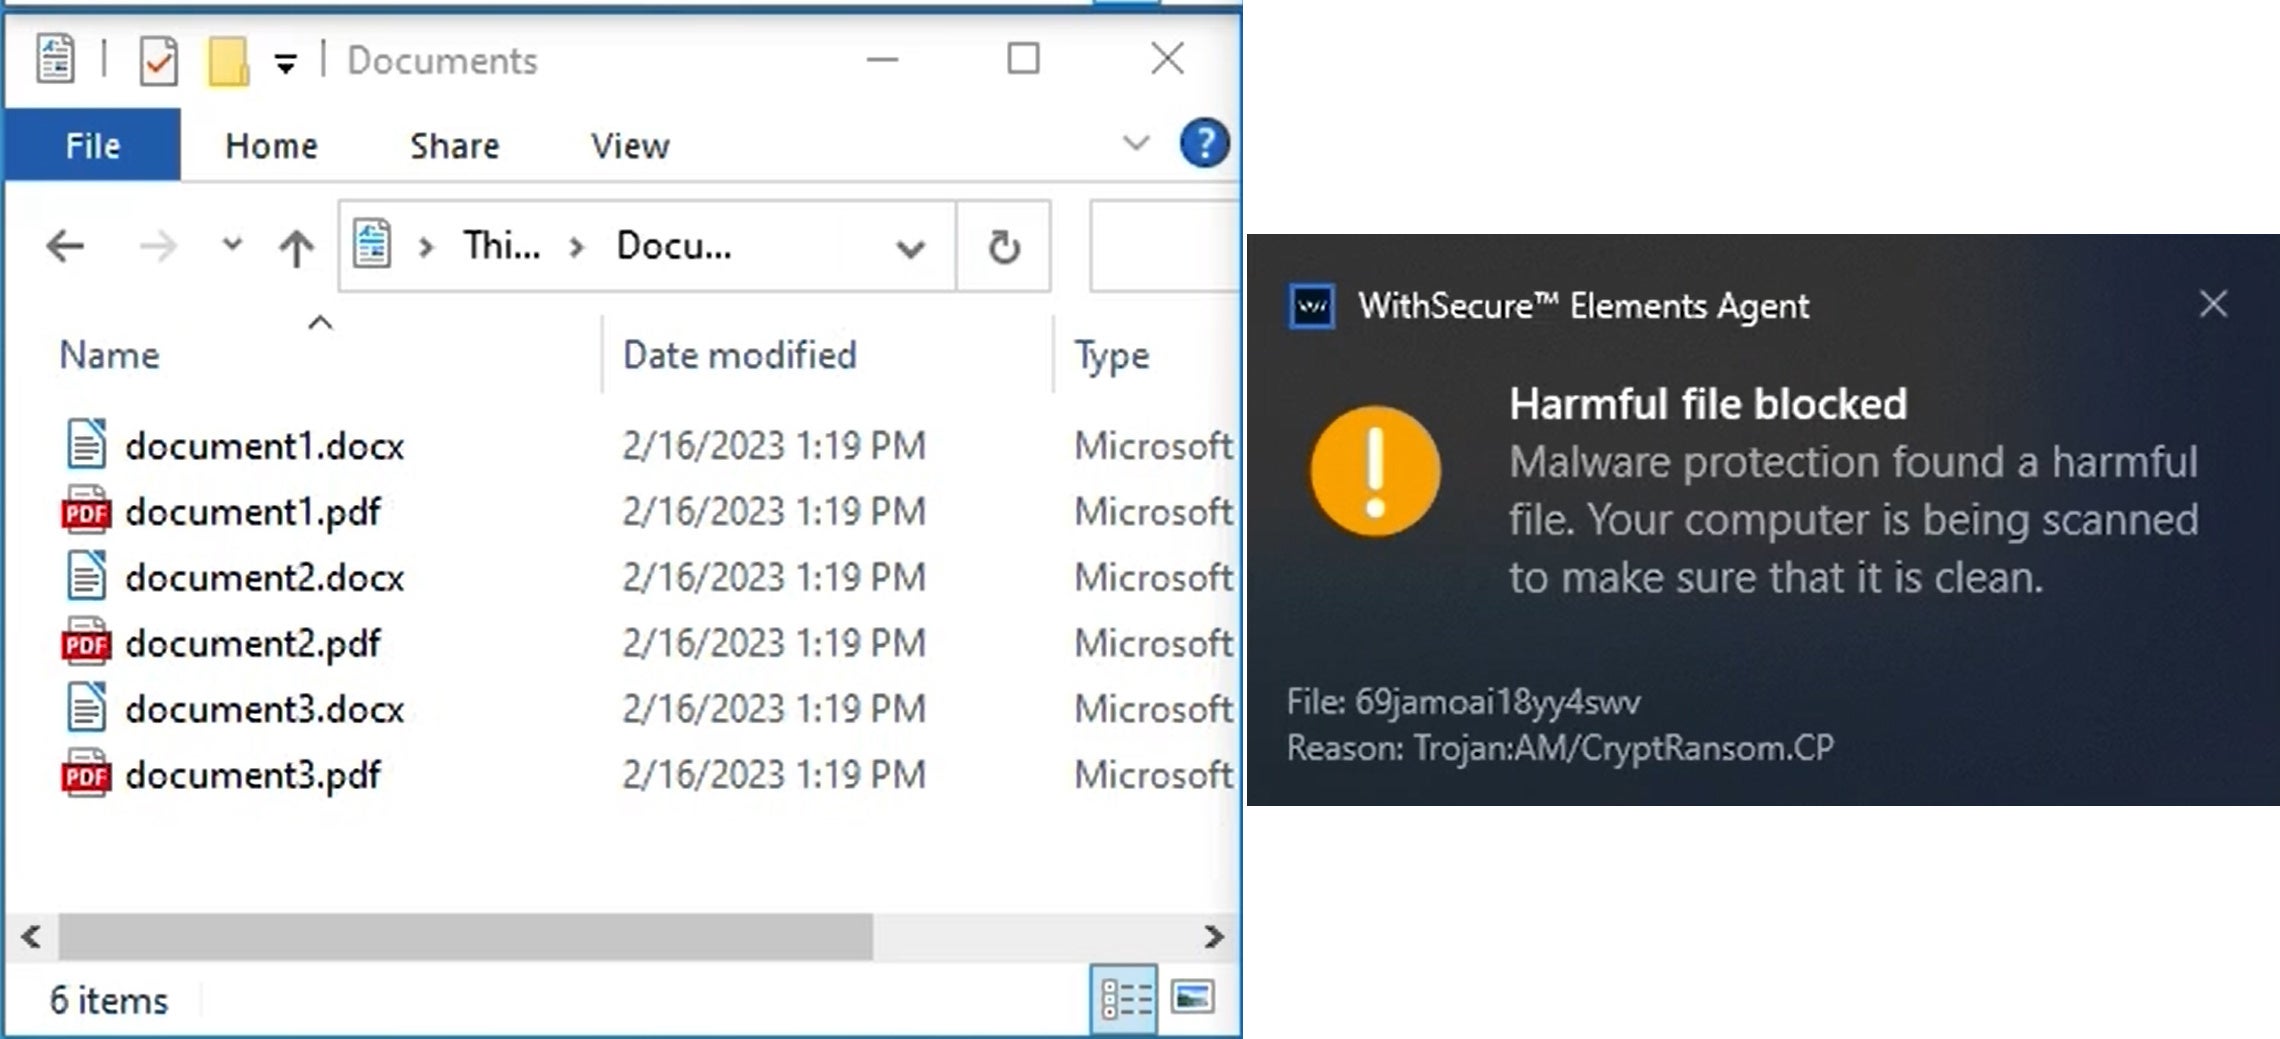Navigate up one folder using the up arrow icon
The height and width of the screenshot is (1039, 2280).
pos(295,246)
